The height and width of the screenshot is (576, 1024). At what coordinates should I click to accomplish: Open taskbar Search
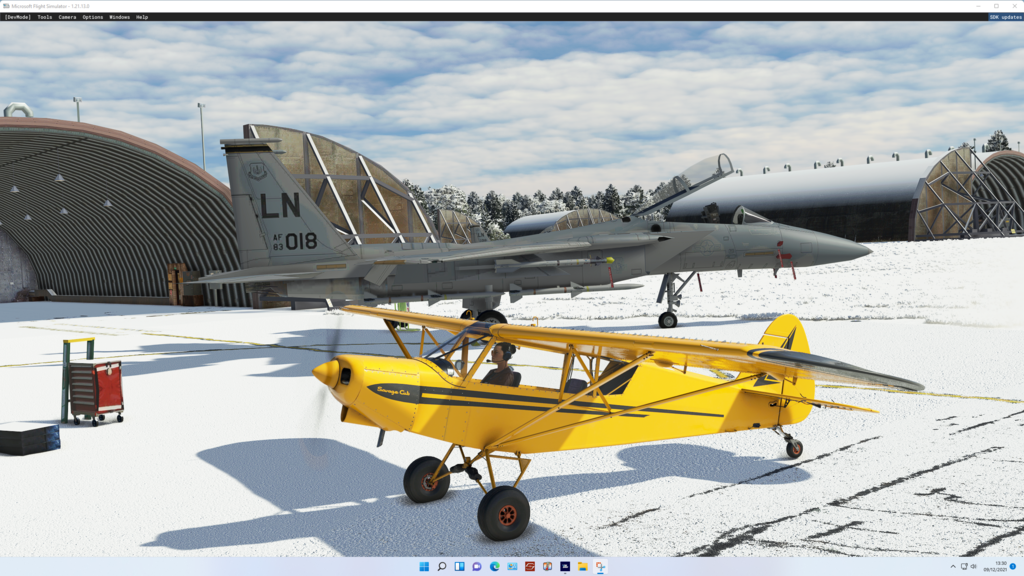[x=441, y=566]
